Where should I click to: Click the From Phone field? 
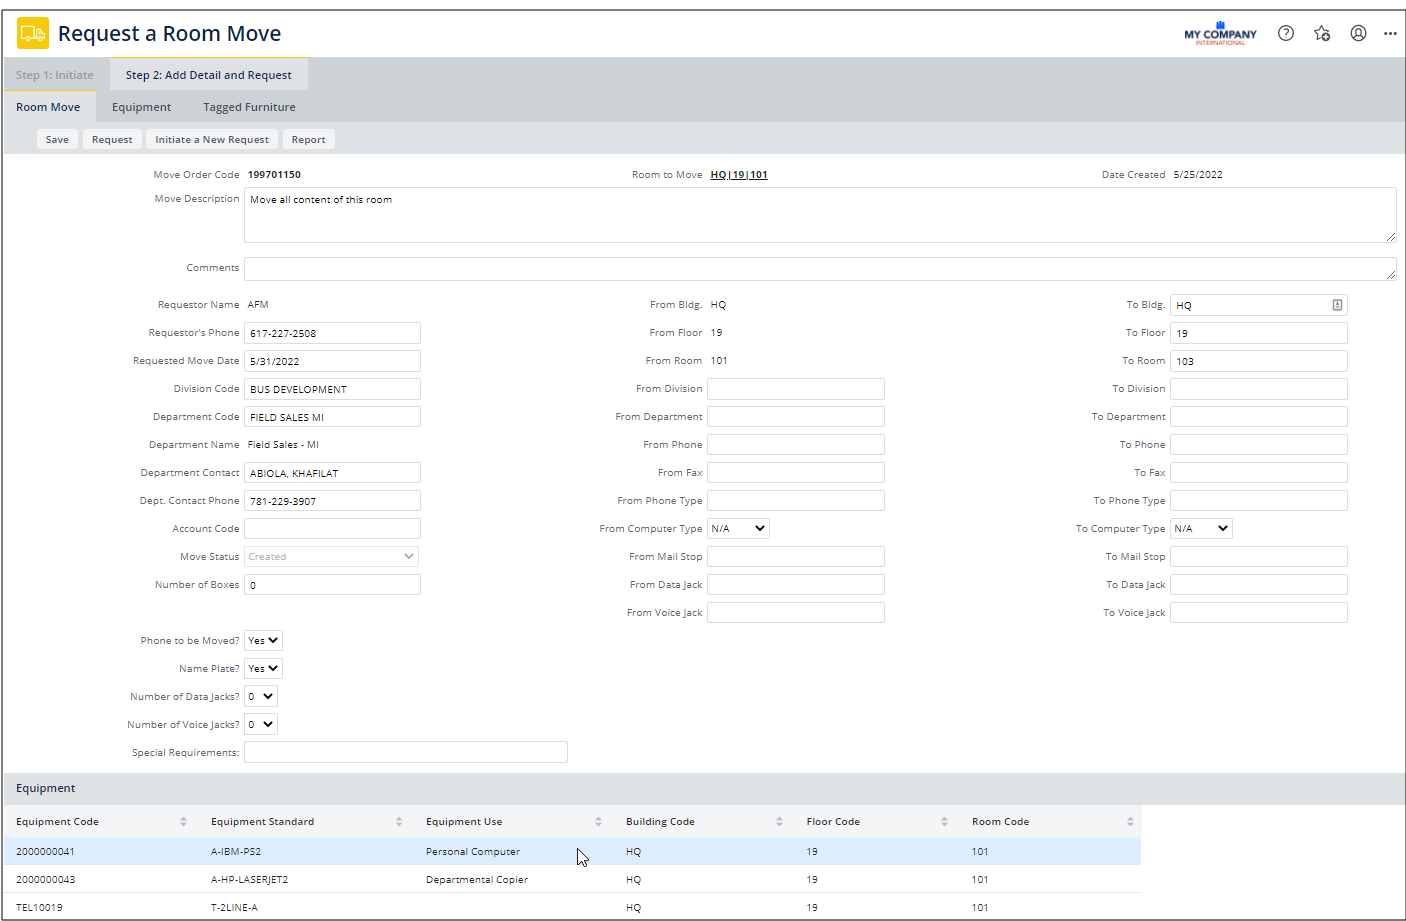point(796,445)
